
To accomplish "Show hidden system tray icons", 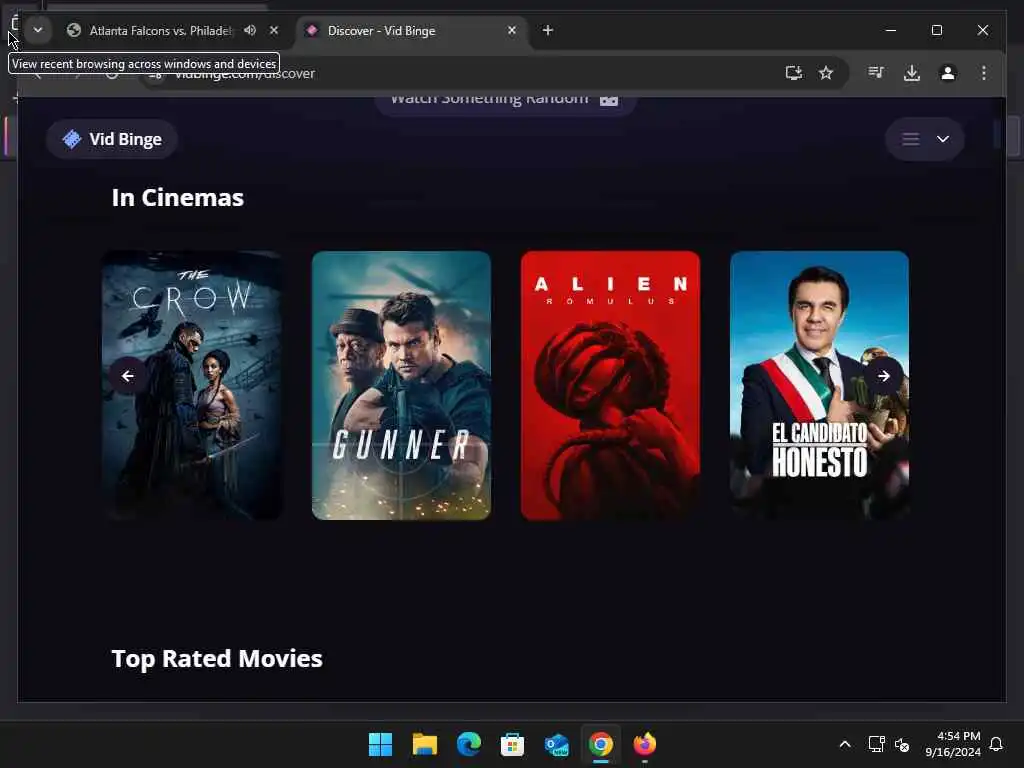I will [x=844, y=744].
